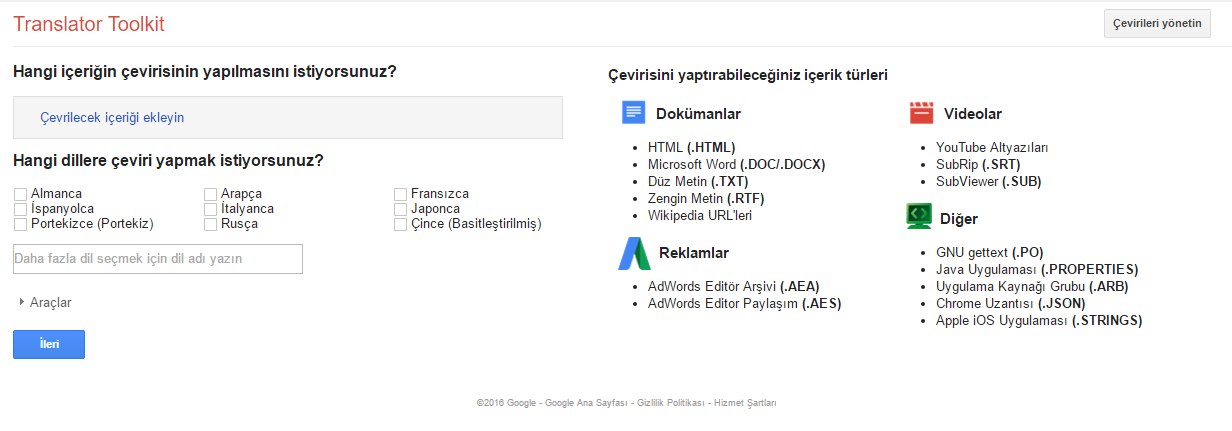Enable the Arapça checkbox
Screen dimensions: 1232x431
click(x=211, y=194)
